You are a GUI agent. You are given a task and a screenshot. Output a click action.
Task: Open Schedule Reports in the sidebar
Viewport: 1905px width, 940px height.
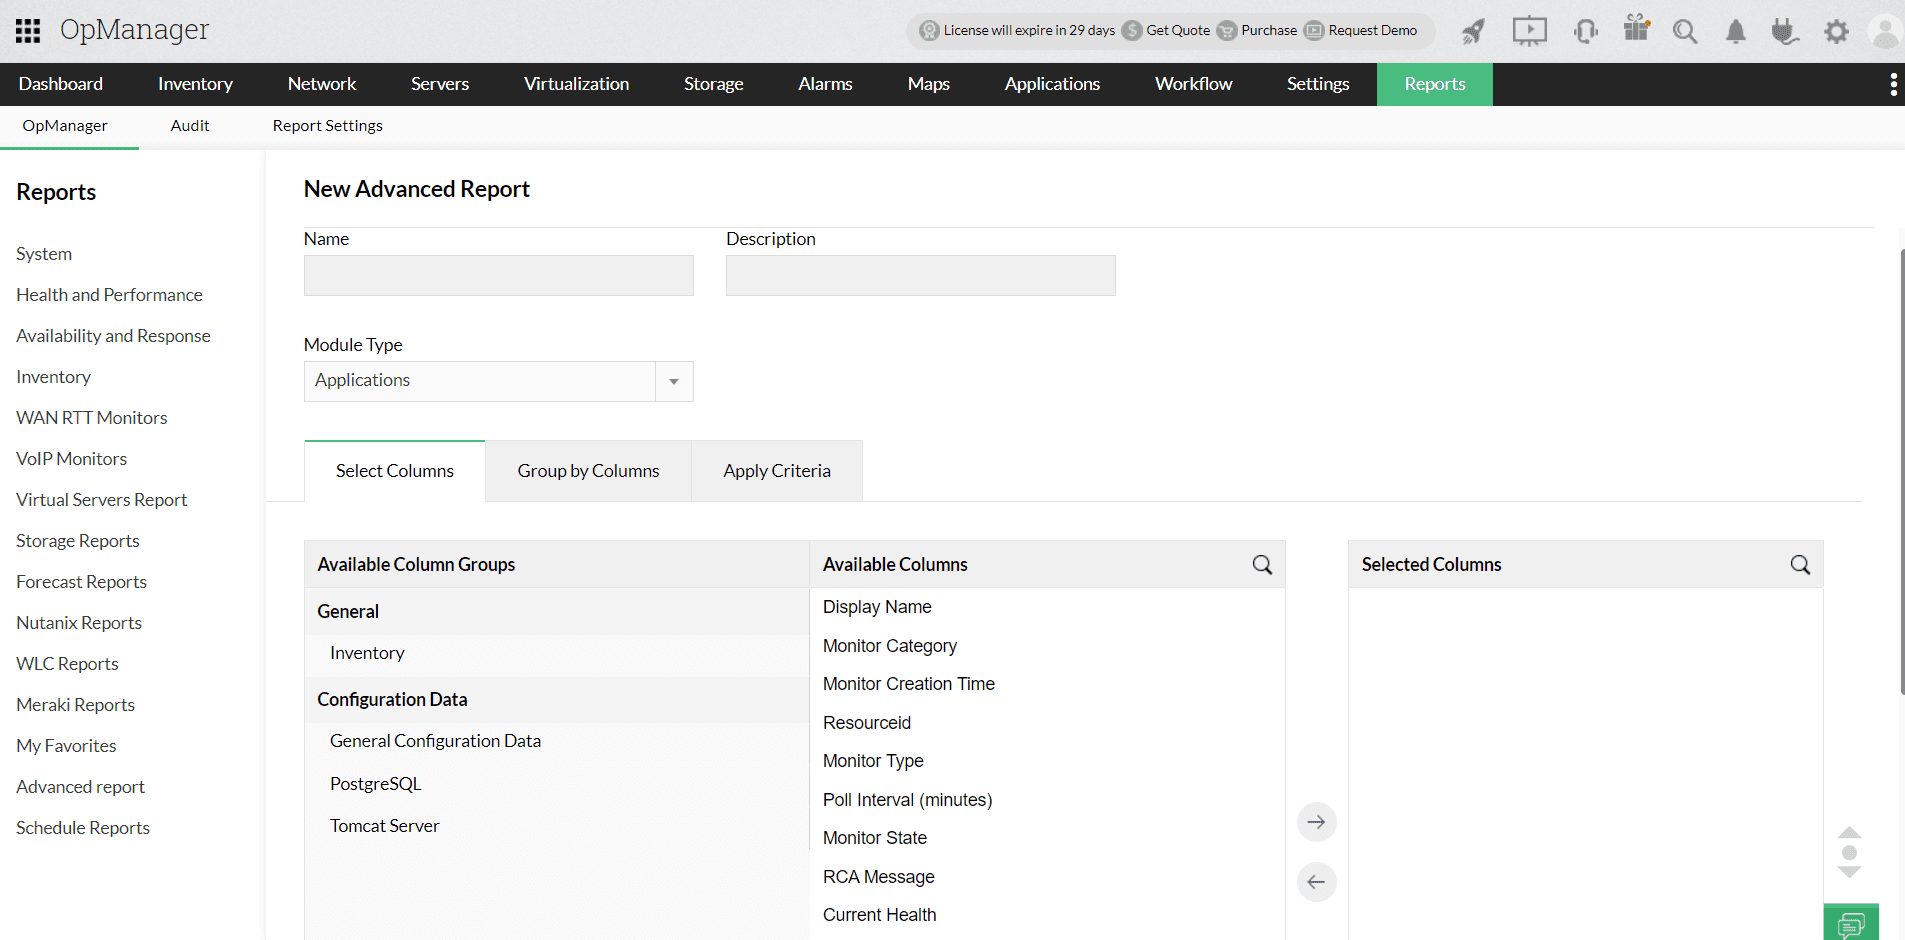(x=82, y=827)
